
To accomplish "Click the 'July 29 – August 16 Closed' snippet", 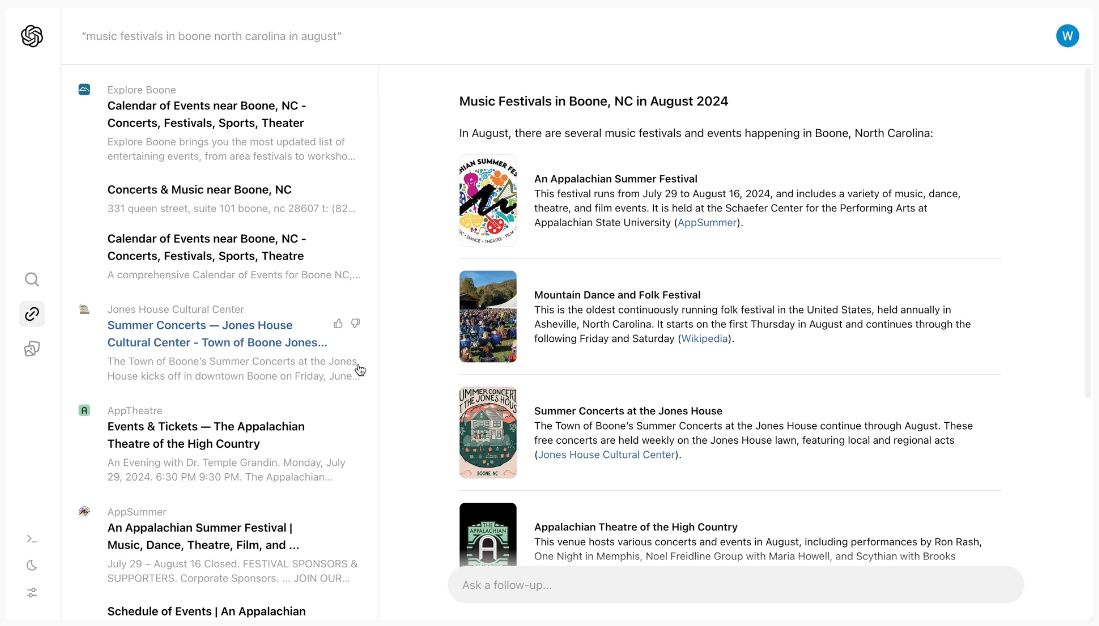I will tap(233, 571).
